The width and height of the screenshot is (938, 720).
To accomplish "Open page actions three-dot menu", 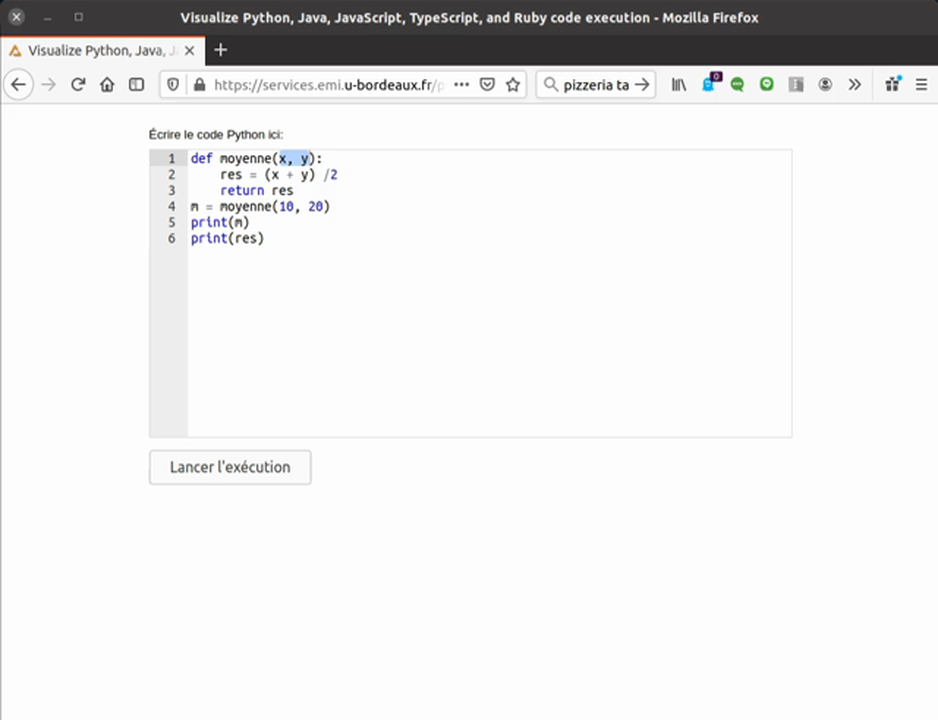I will tap(461, 85).
